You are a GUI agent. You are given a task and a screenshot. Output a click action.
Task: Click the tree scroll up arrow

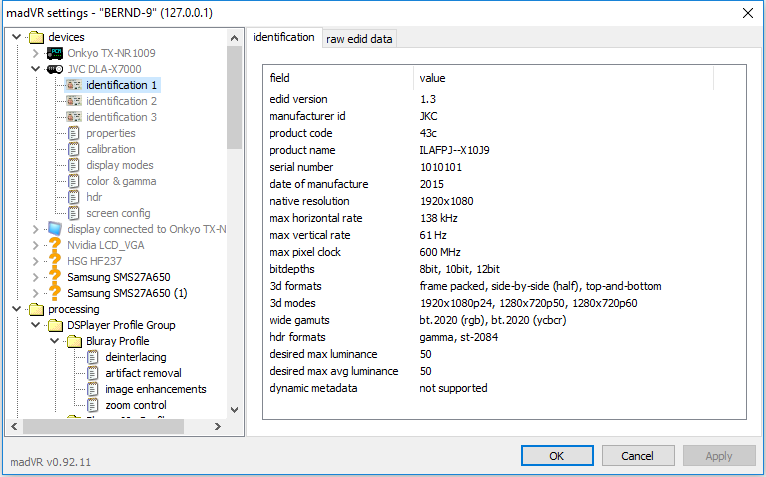(234, 38)
